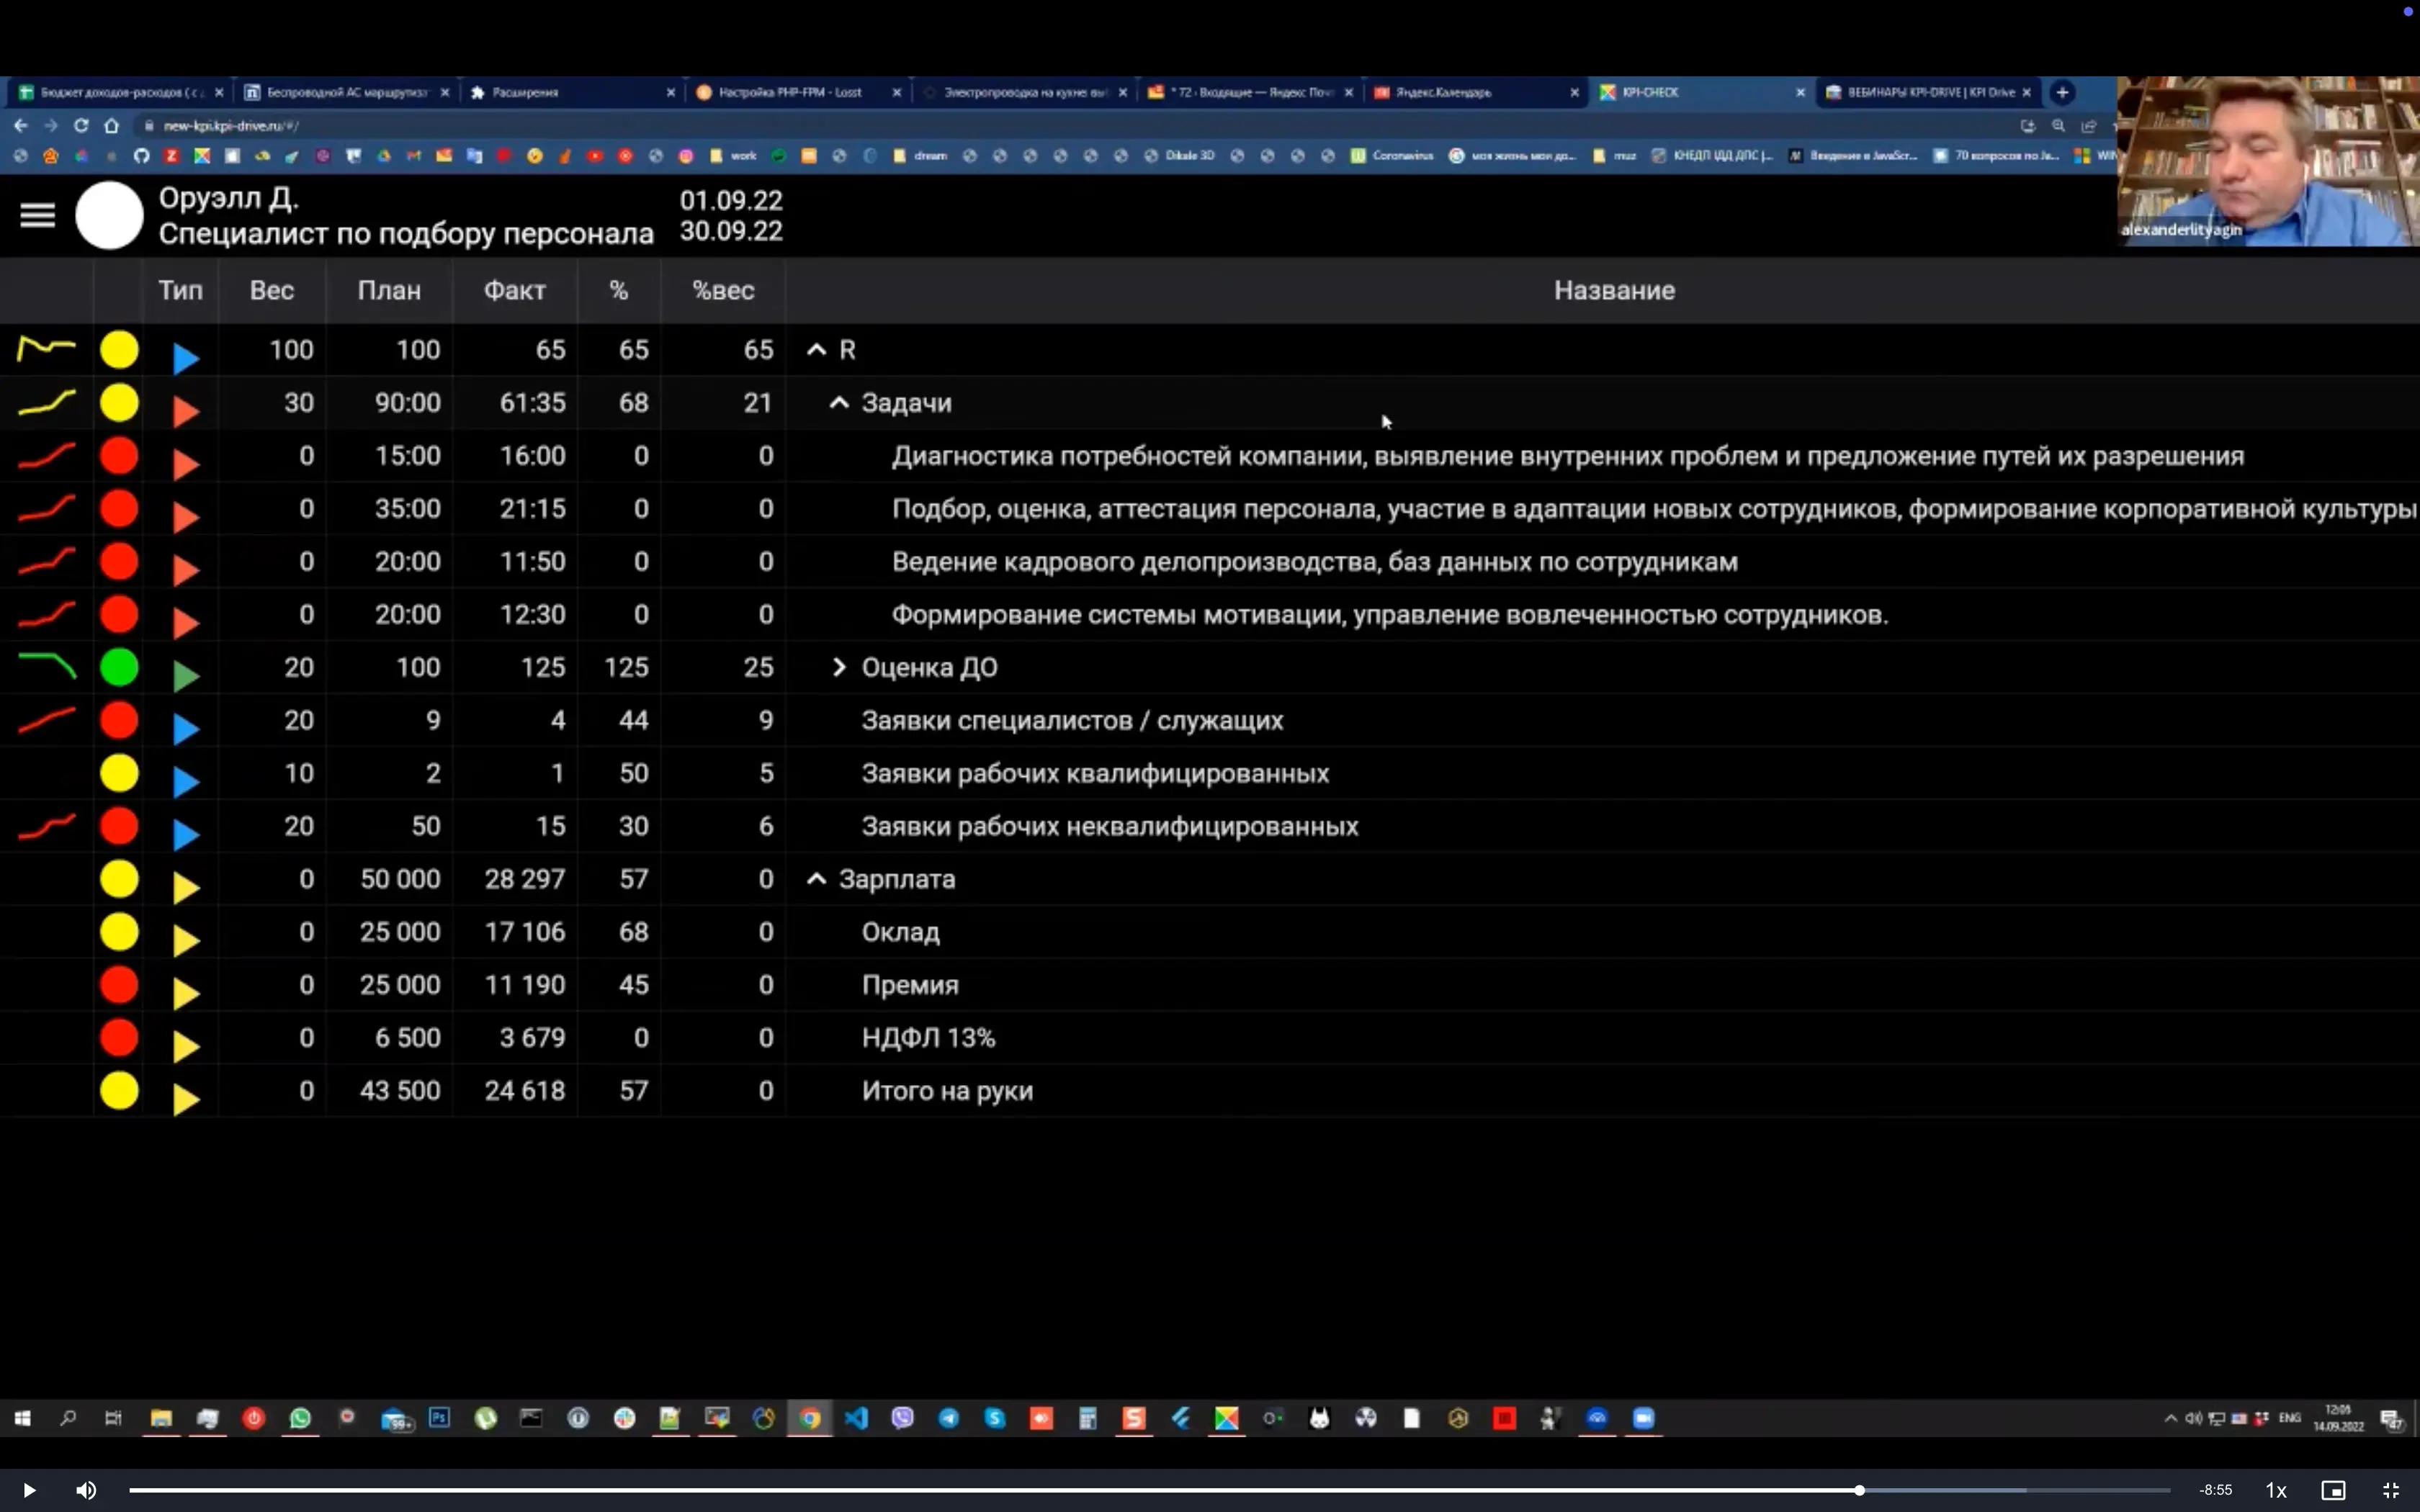The height and width of the screenshot is (1512, 2420).
Task: Mute the video volume speaker icon
Action: coord(86,1490)
